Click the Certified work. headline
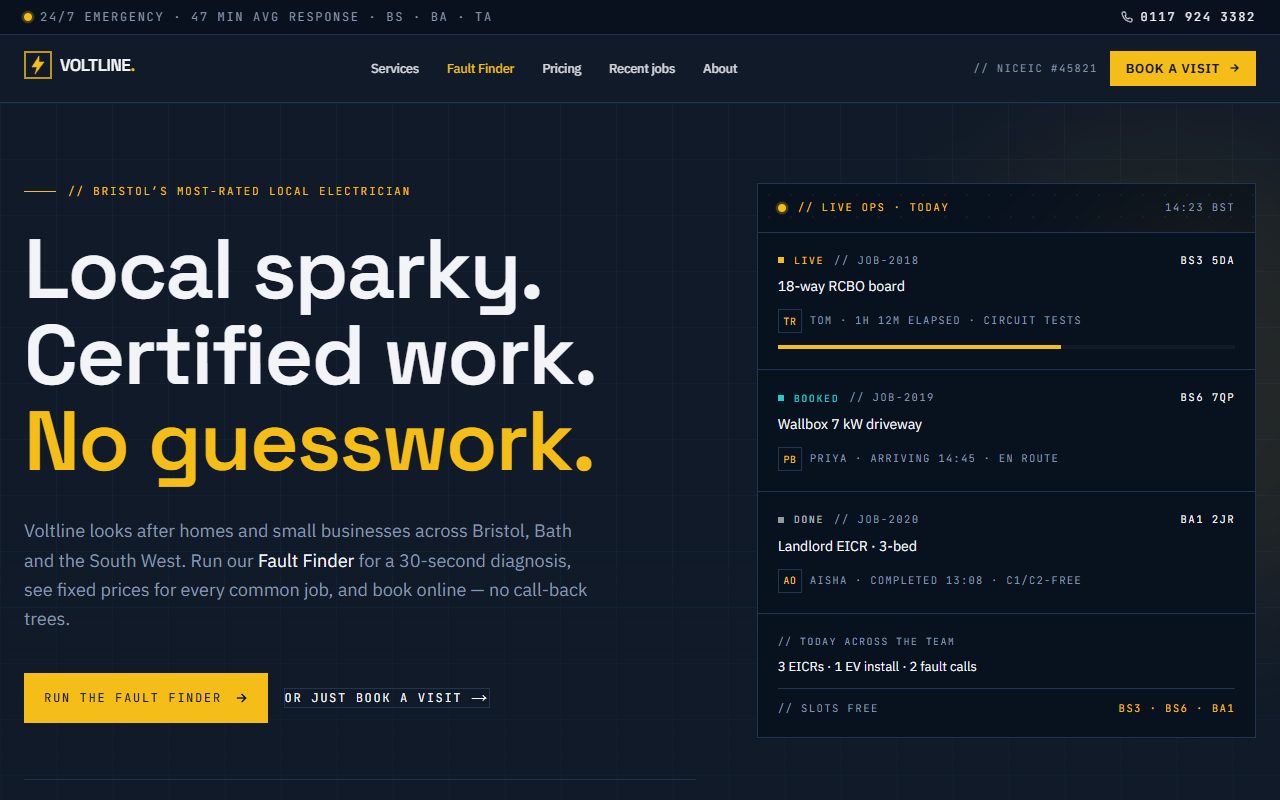1280x800 pixels. pos(310,356)
